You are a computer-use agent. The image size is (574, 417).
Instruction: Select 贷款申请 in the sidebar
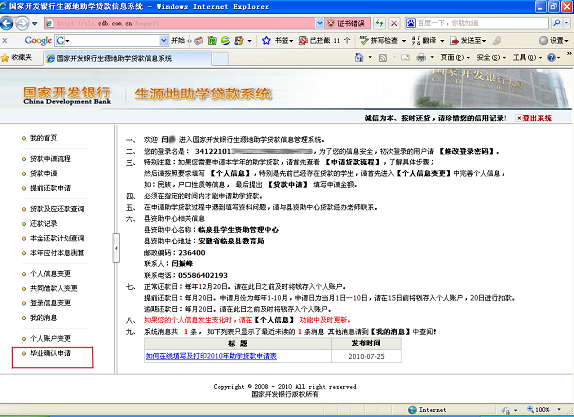pos(44,173)
